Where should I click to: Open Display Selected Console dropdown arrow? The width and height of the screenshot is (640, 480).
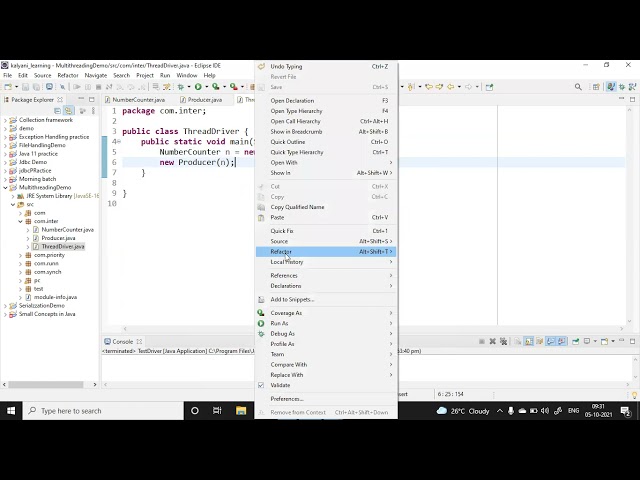(x=595, y=341)
